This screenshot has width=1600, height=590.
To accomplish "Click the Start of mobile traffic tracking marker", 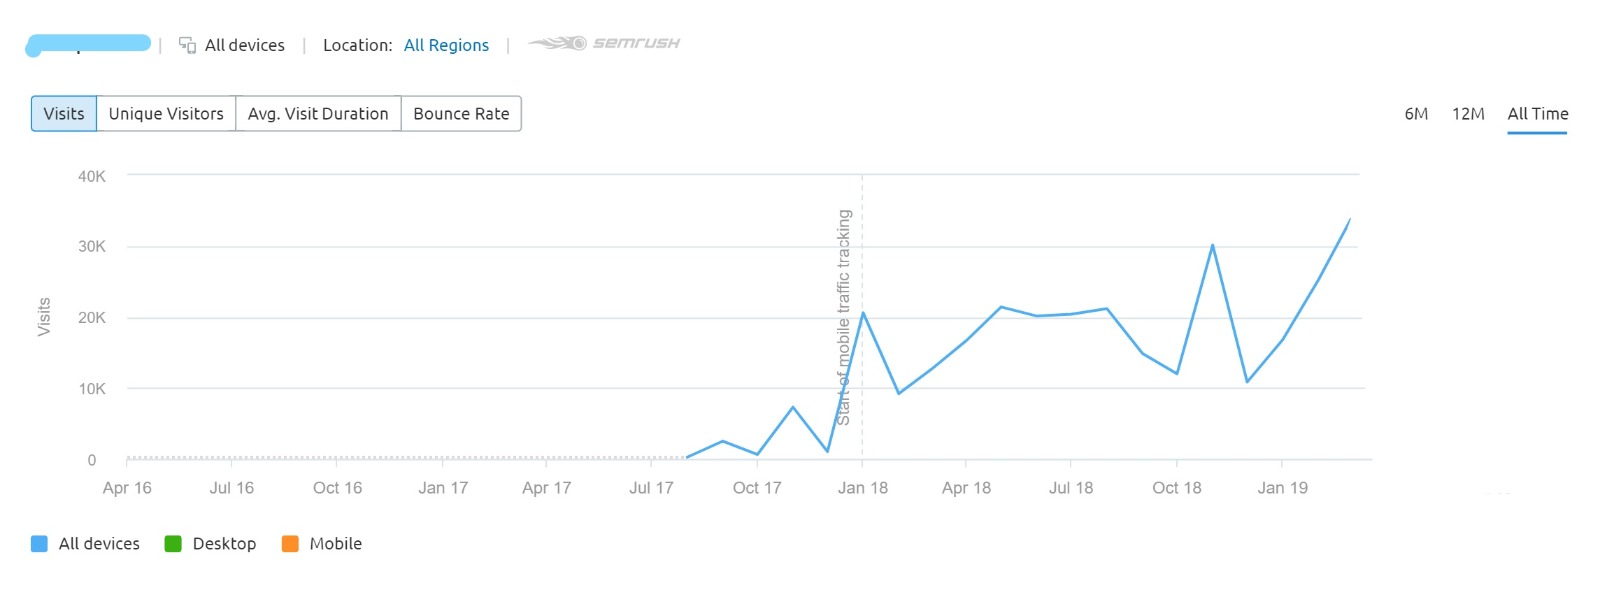I will 844,316.
